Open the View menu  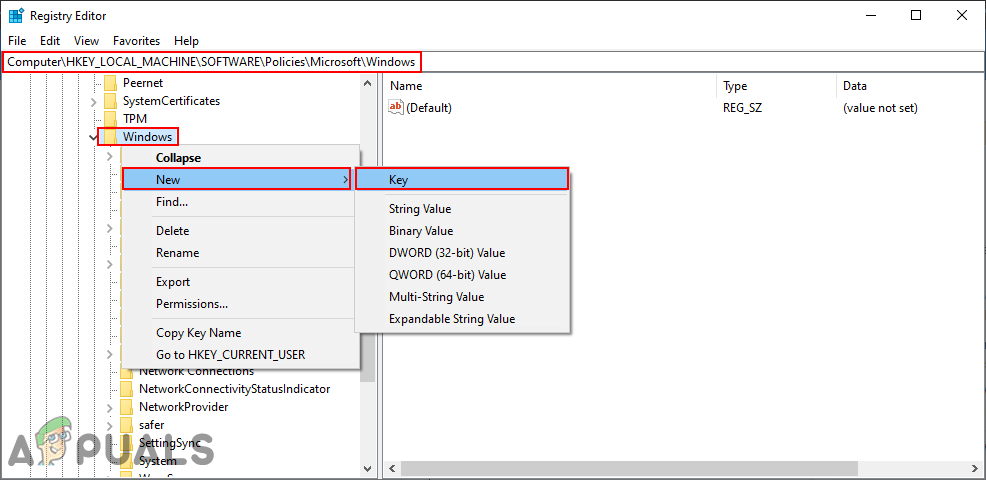click(x=86, y=41)
